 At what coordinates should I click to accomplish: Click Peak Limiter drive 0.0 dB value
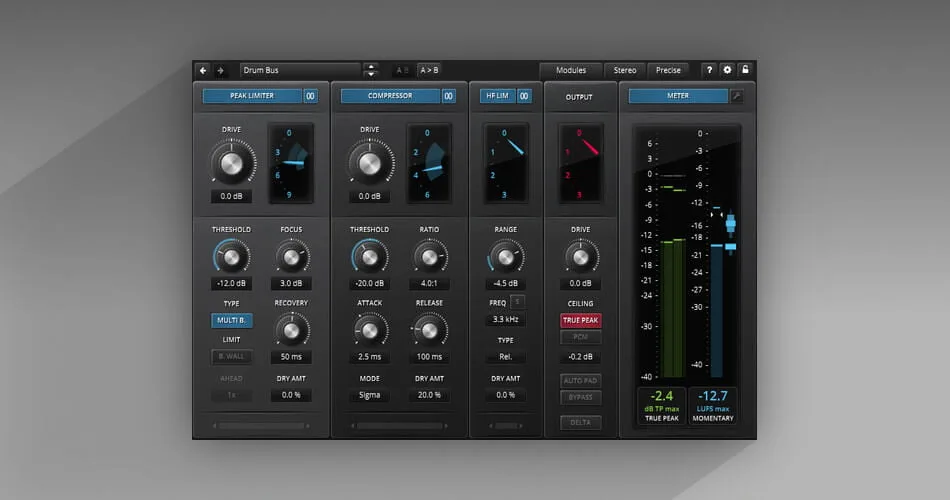tap(231, 196)
